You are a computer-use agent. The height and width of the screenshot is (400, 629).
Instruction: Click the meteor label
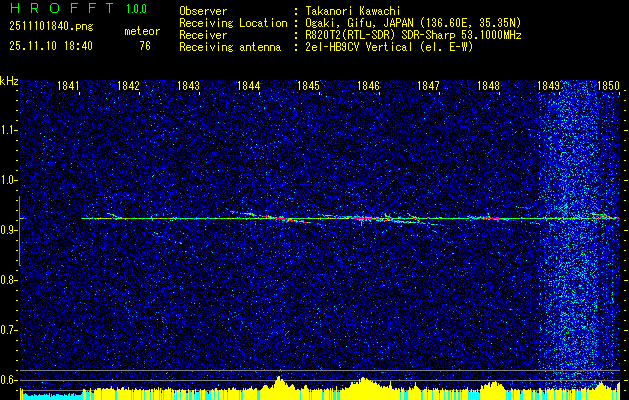click(142, 31)
